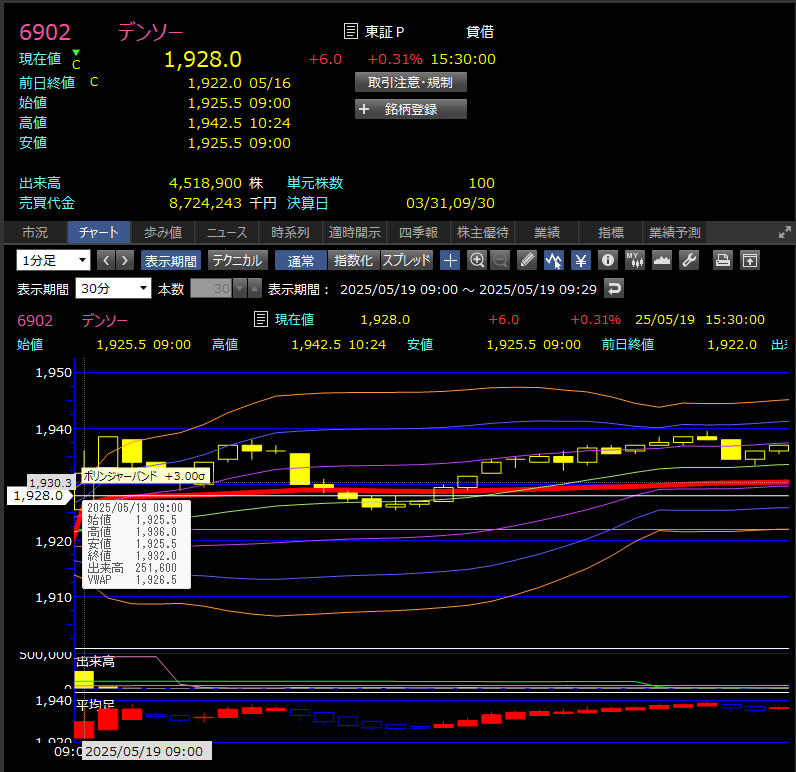Select 指数化 chart display mode
Screen dimensions: 796x772
point(354,261)
